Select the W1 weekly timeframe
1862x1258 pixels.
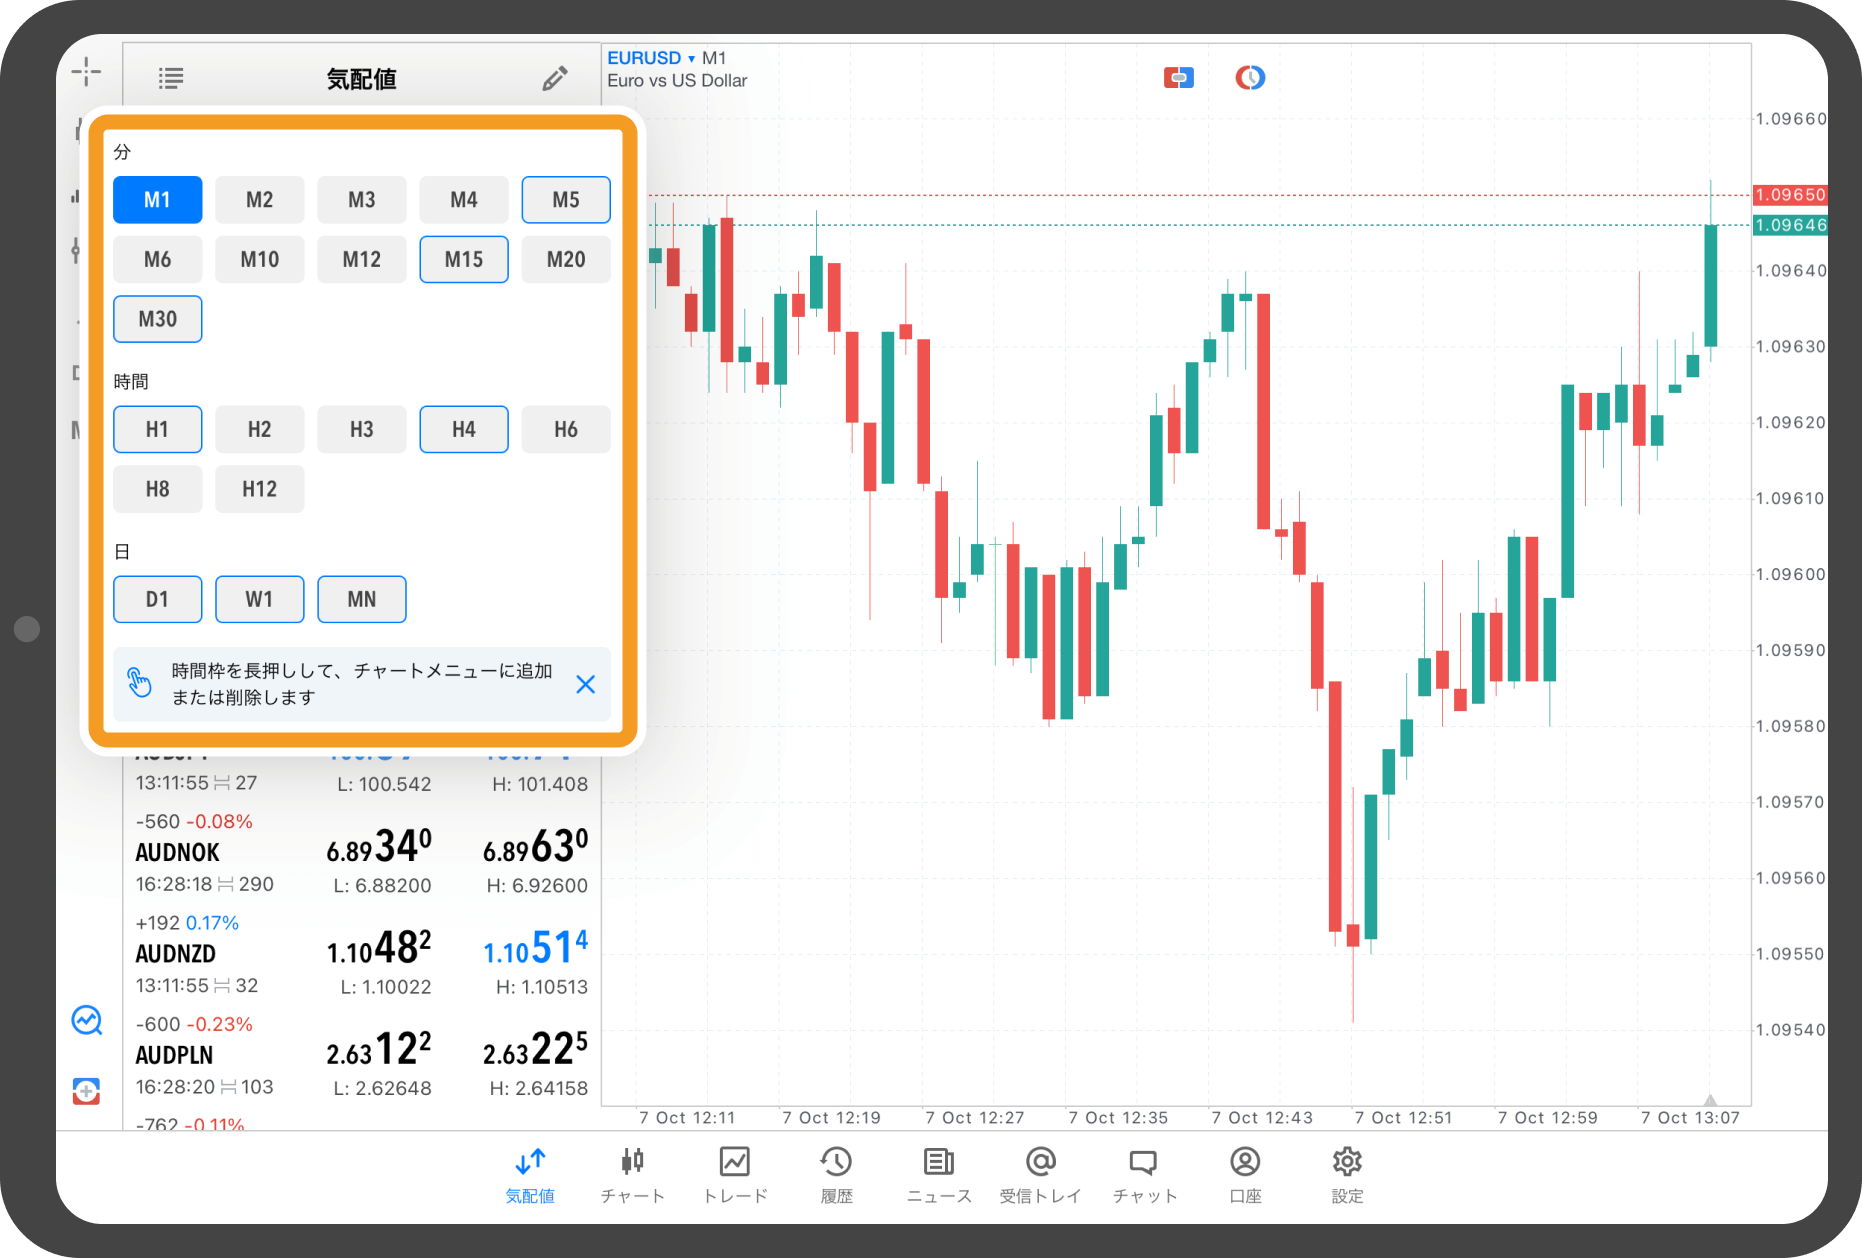click(x=259, y=599)
